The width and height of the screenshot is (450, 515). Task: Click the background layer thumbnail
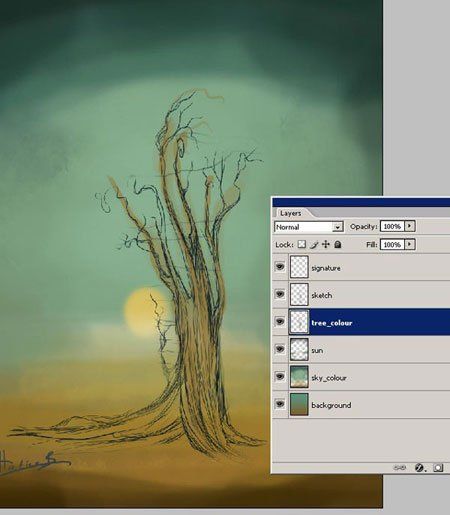299,404
